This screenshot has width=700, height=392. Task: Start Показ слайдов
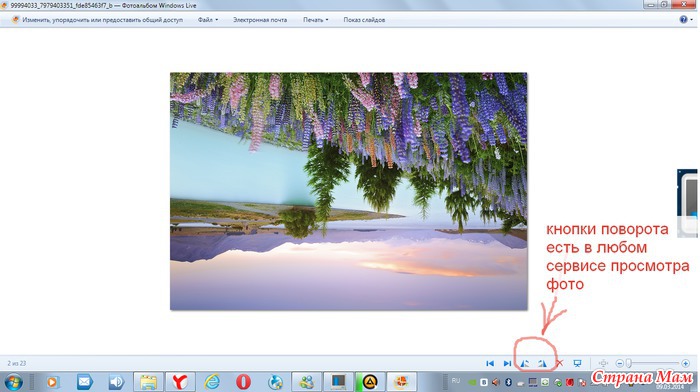point(364,20)
